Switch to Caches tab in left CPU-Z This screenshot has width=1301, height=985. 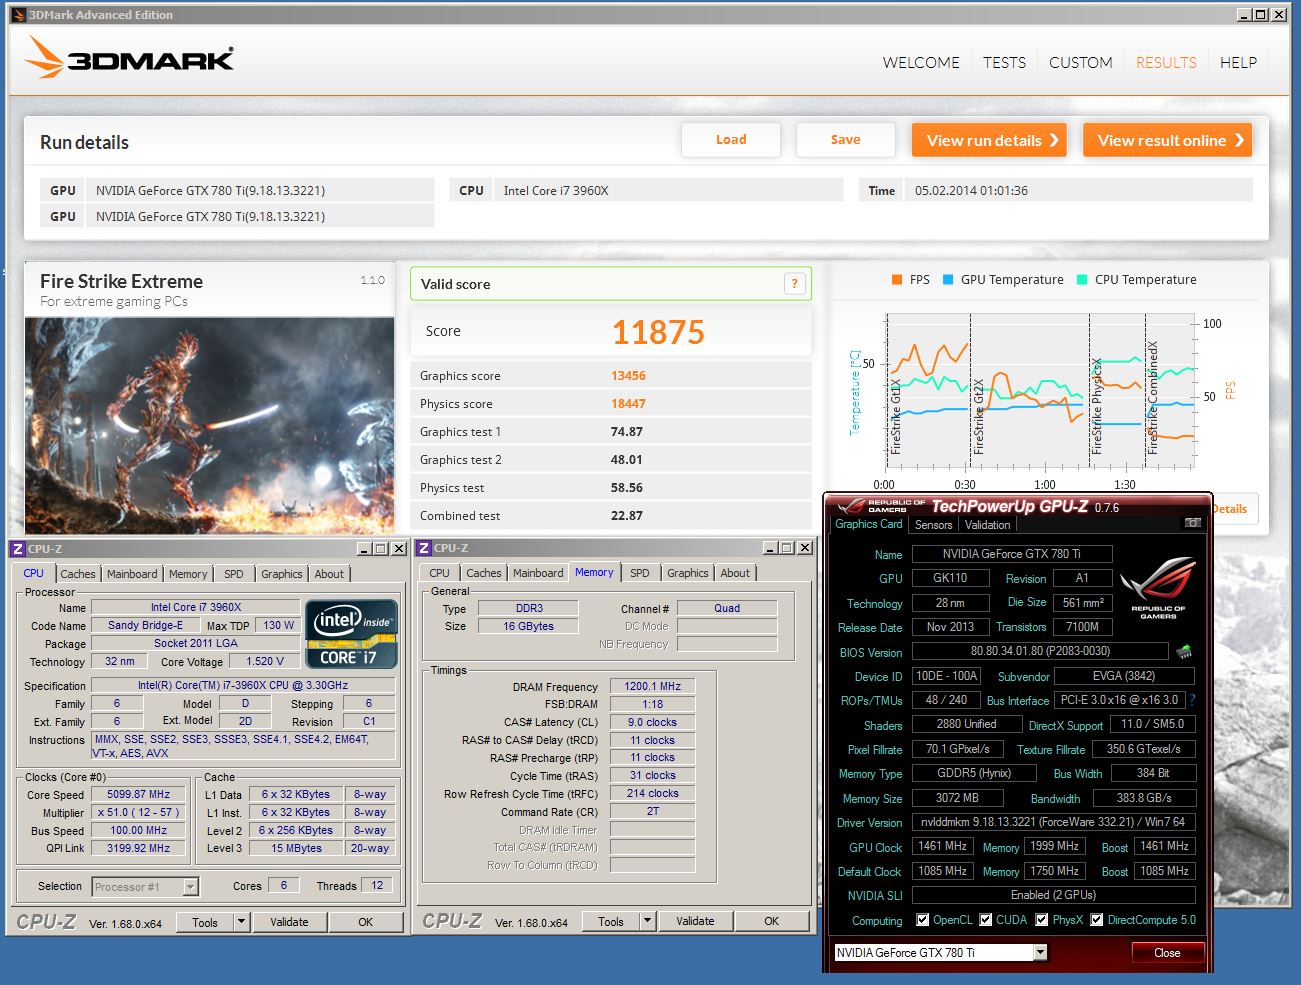coord(78,574)
